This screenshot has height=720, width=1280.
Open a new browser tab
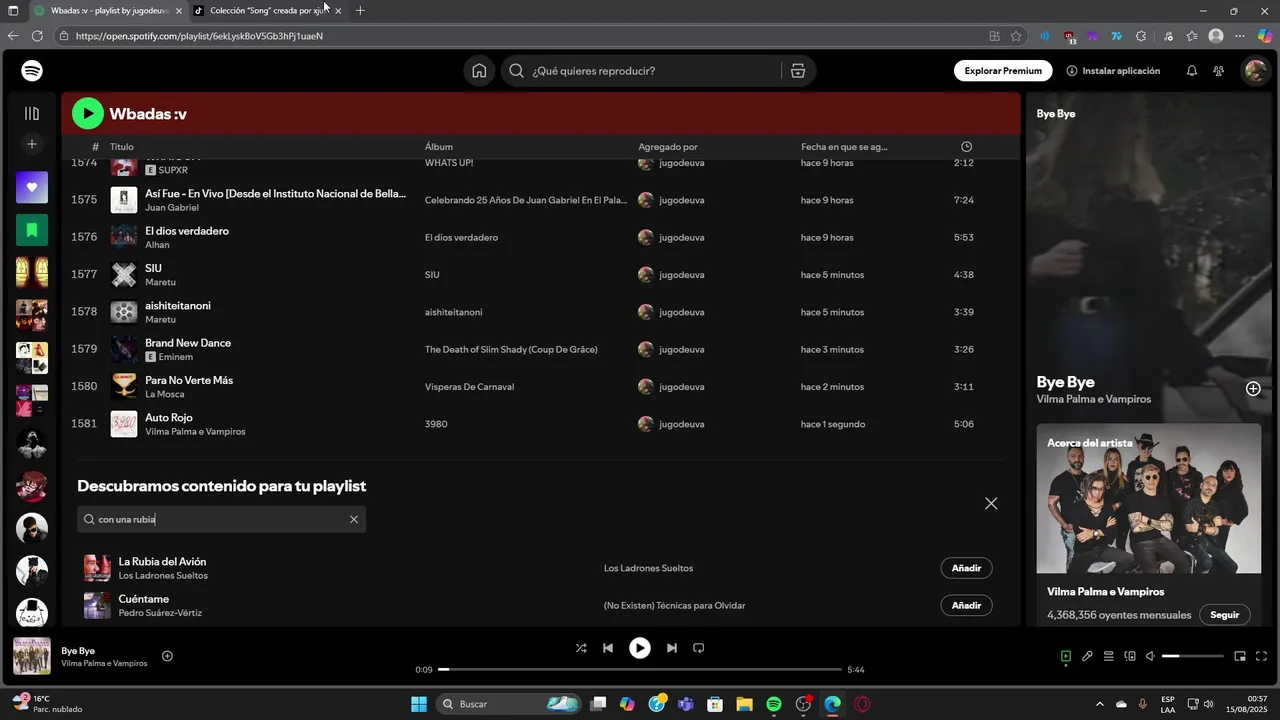360,11
